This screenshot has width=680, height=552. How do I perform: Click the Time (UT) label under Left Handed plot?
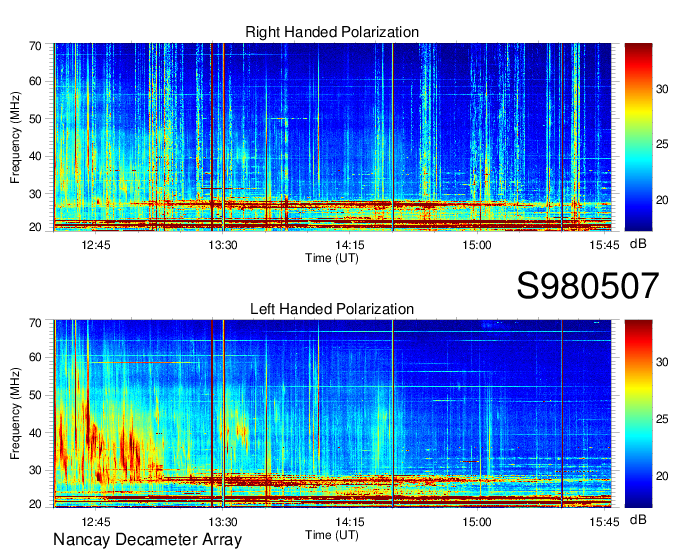[x=332, y=535]
